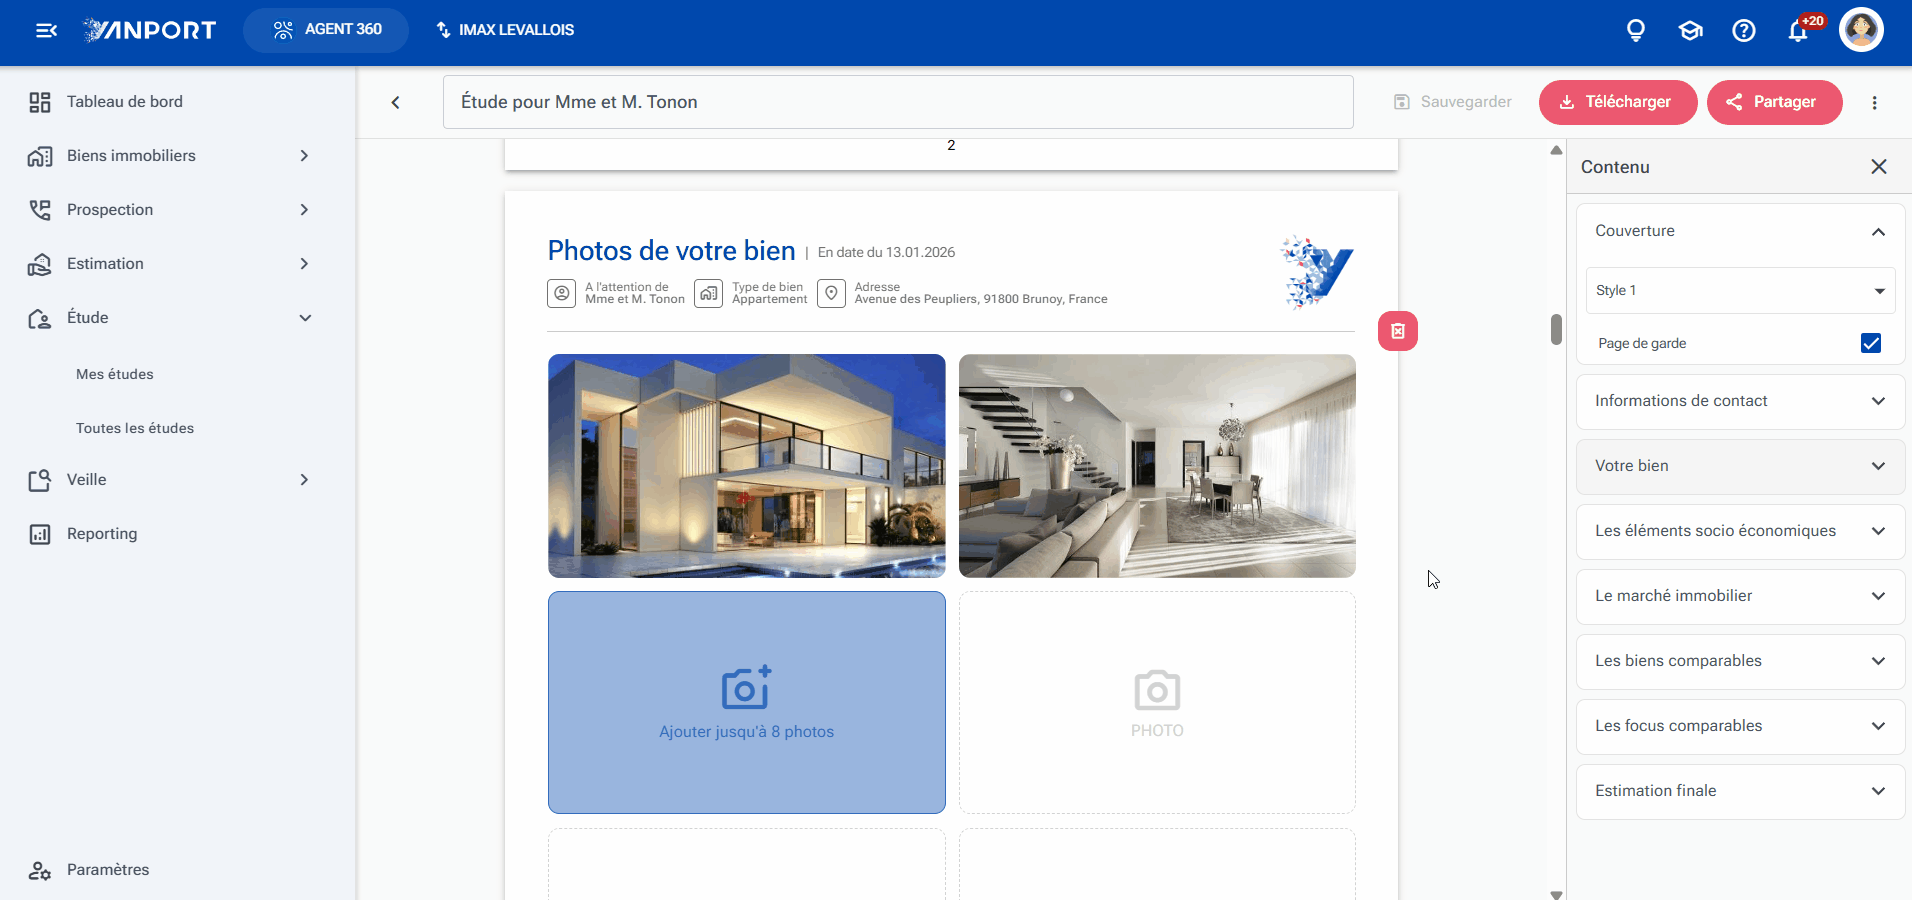The image size is (1912, 900).
Task: Click the Estimation hand-house icon
Action: point(40,264)
